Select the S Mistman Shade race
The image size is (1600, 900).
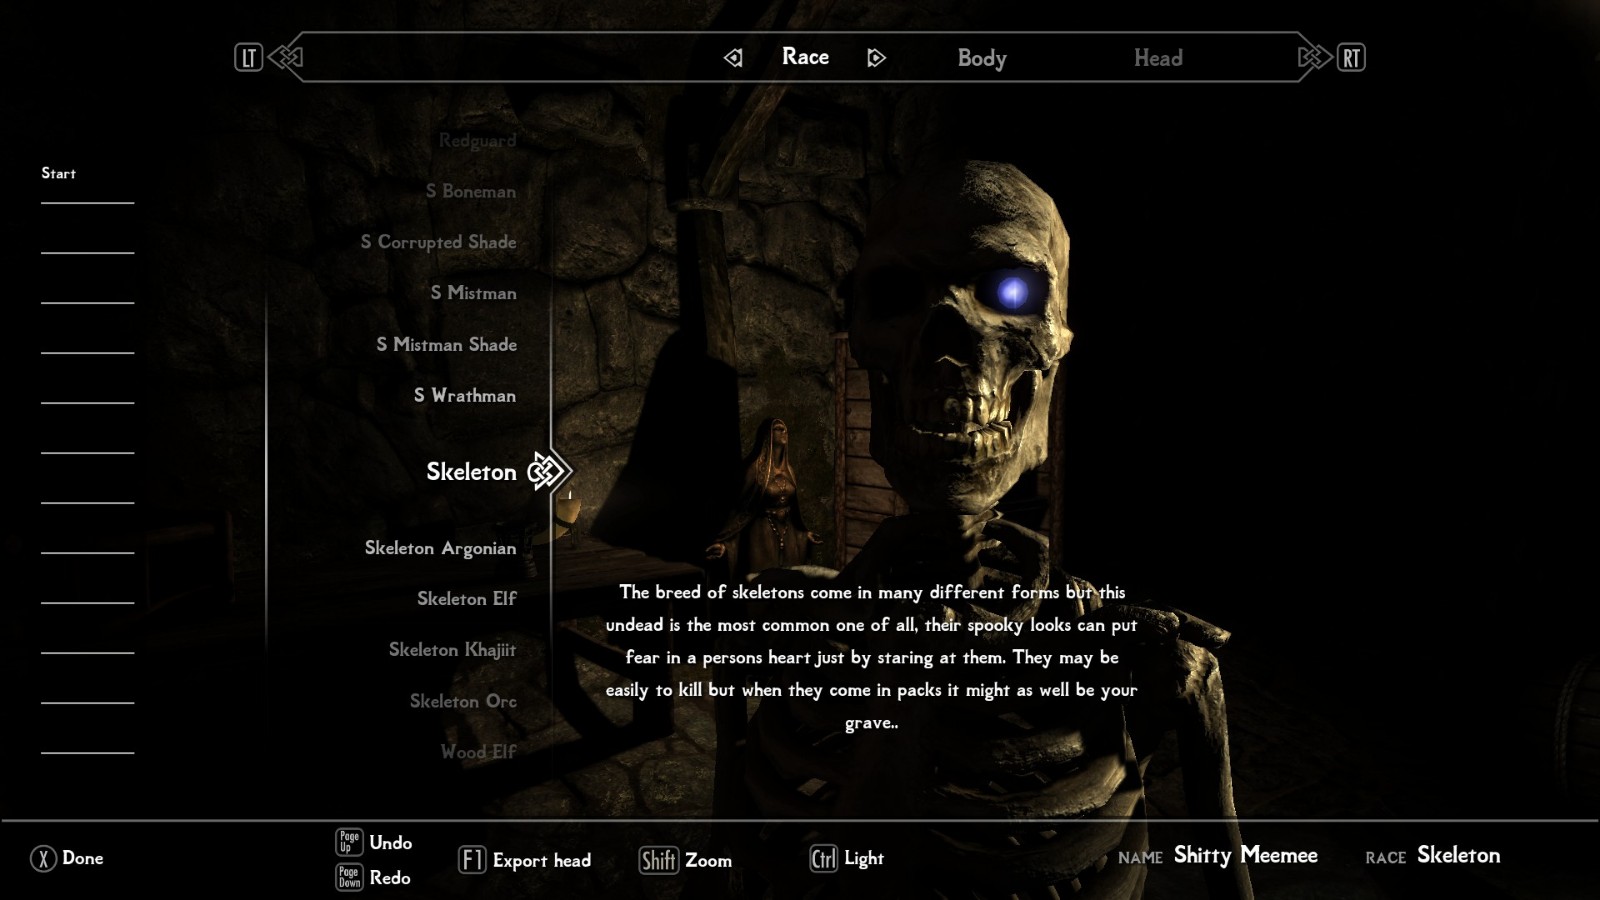point(446,345)
